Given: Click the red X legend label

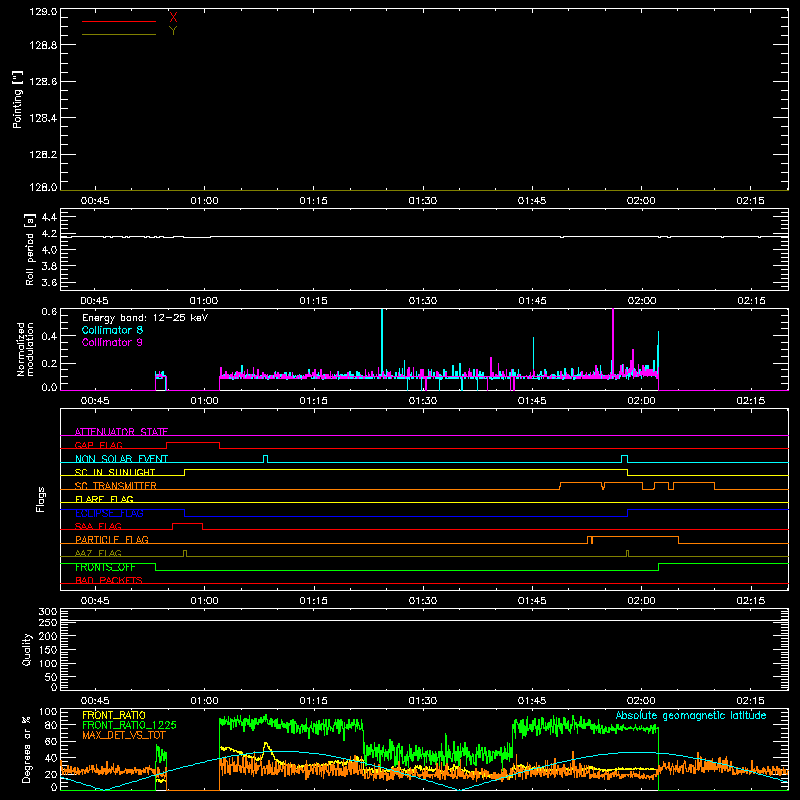Looking at the screenshot, I should point(173,18).
